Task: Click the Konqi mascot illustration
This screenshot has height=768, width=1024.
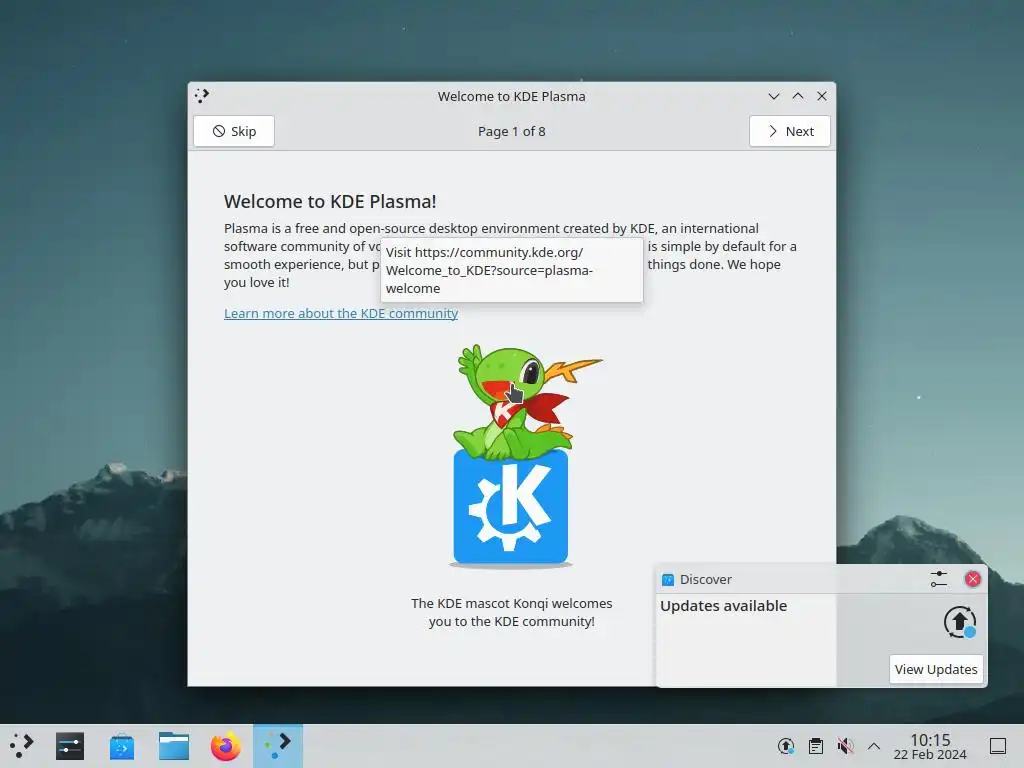Action: 512,456
